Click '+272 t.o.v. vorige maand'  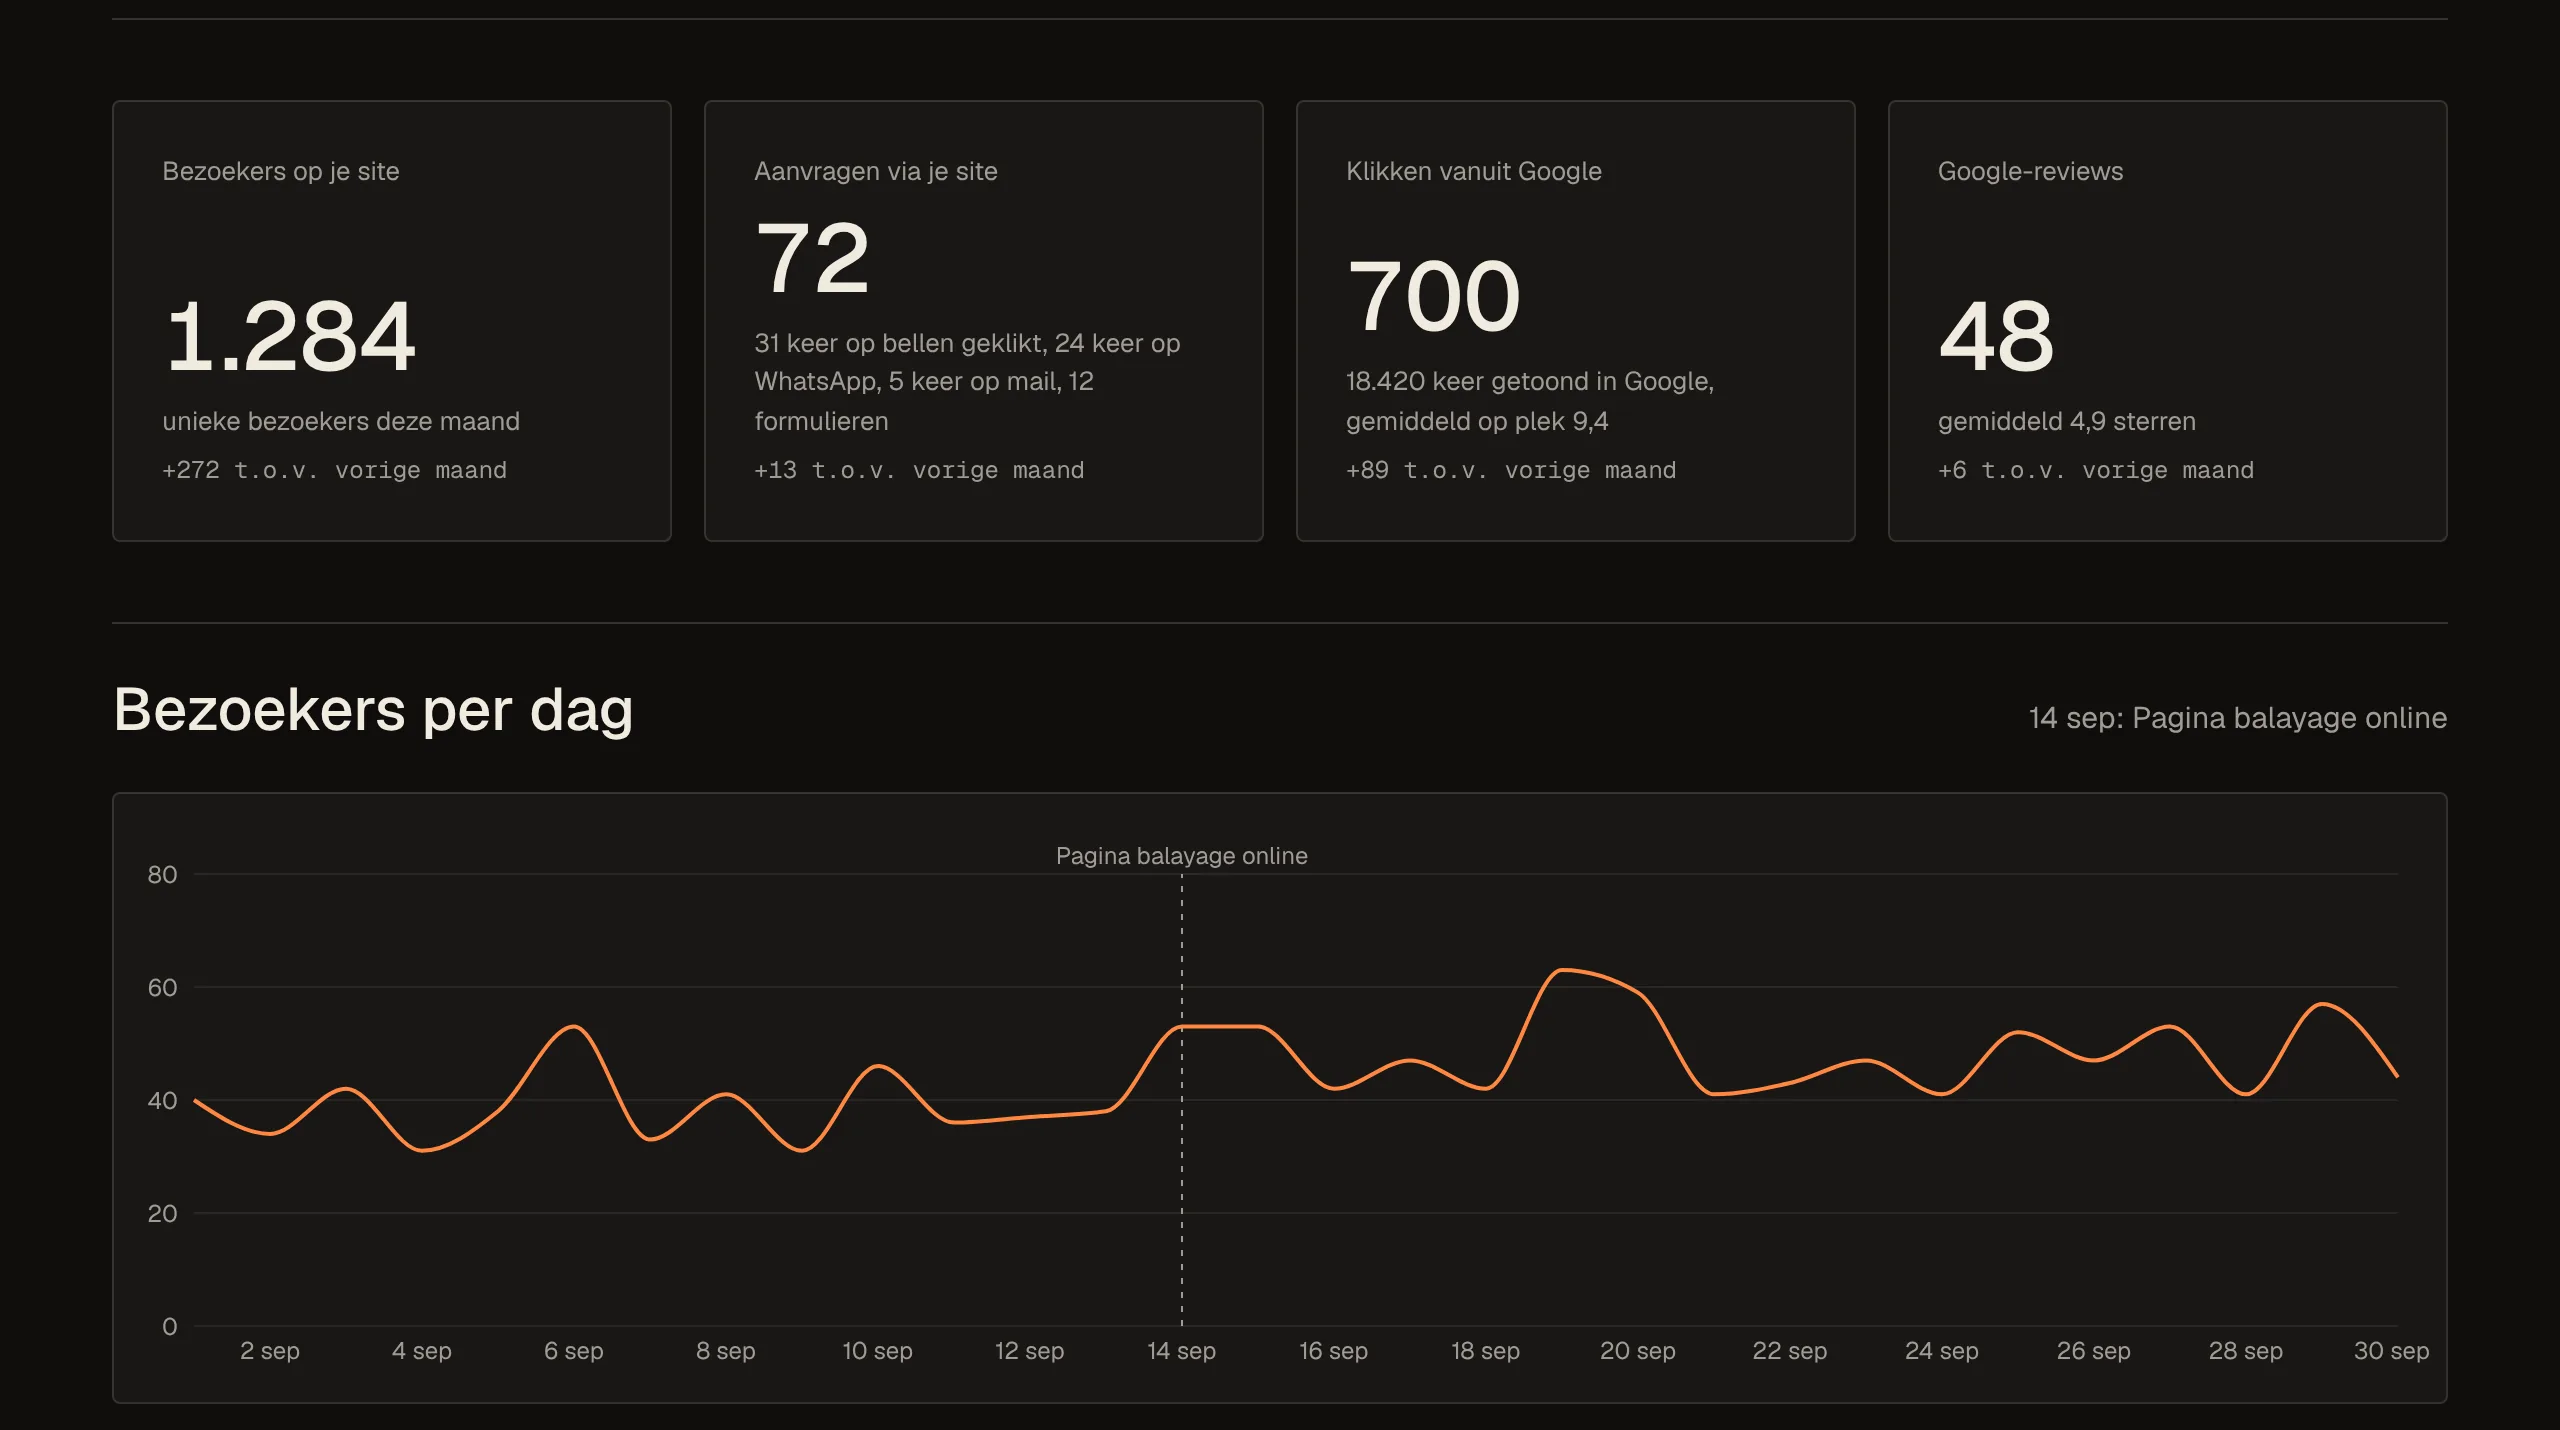click(334, 470)
